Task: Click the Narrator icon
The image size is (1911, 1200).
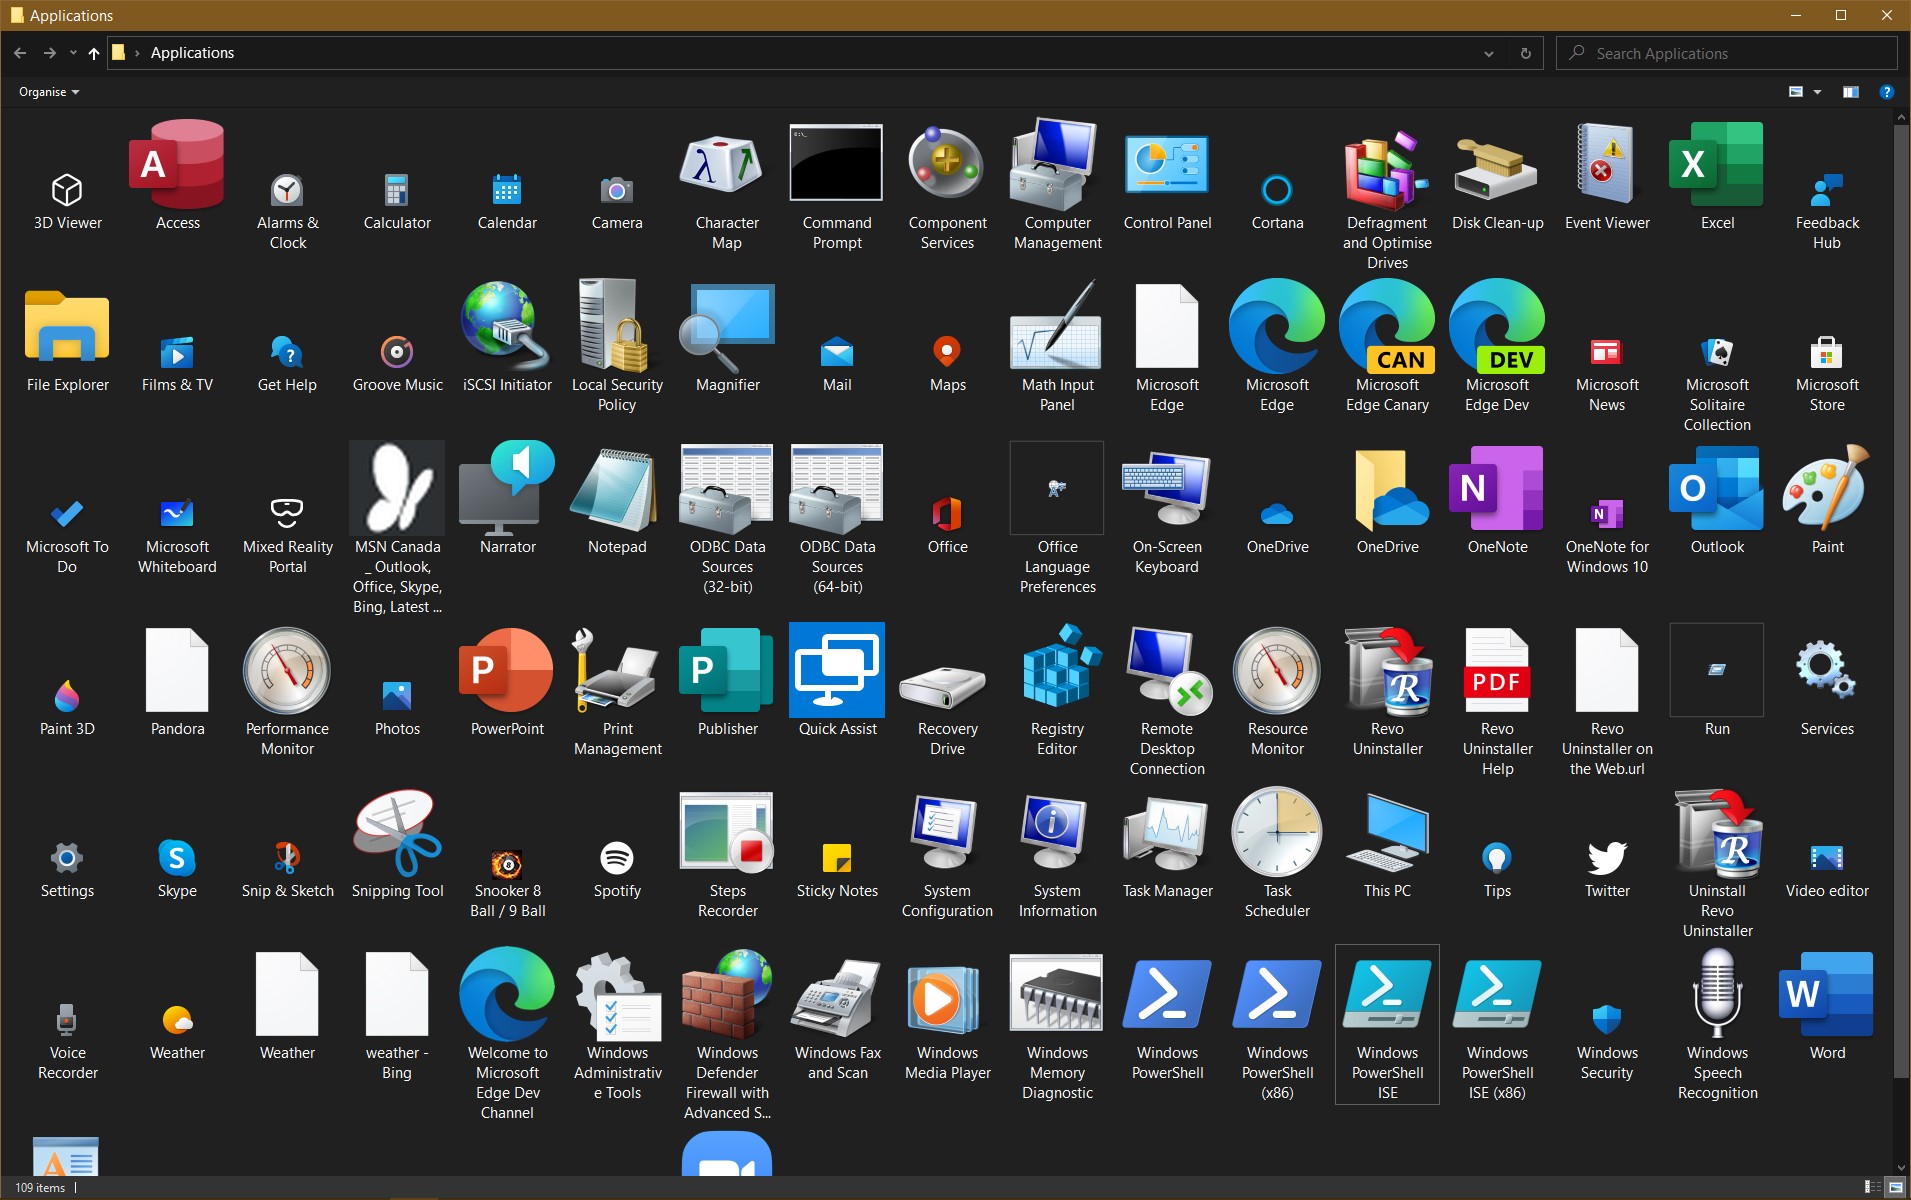Action: coord(507,488)
